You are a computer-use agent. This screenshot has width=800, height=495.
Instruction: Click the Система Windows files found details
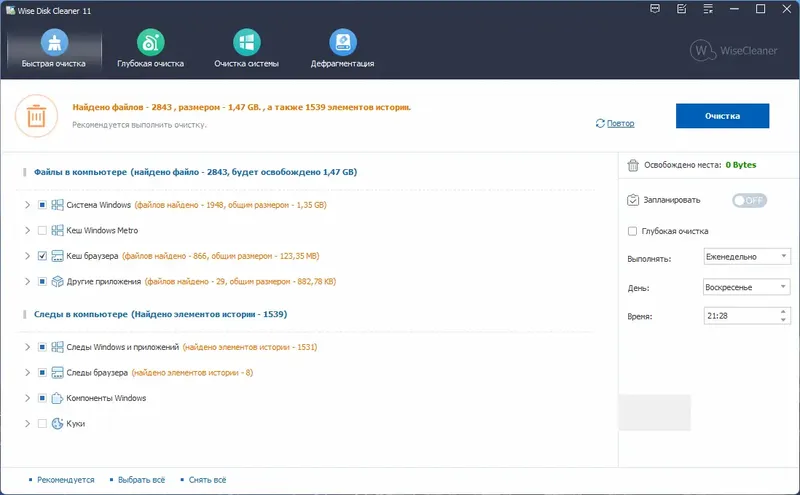(x=231, y=205)
